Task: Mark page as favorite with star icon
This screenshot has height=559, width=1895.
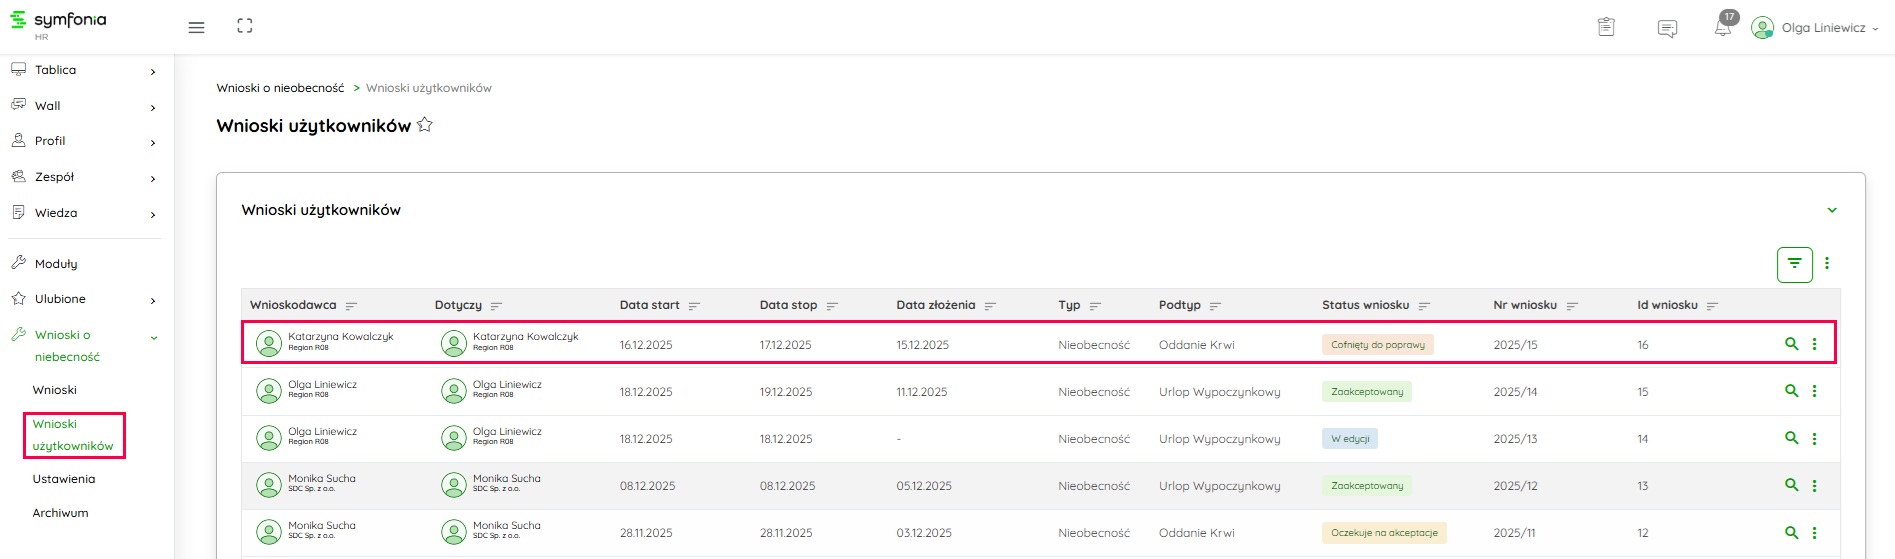Action: tap(425, 125)
